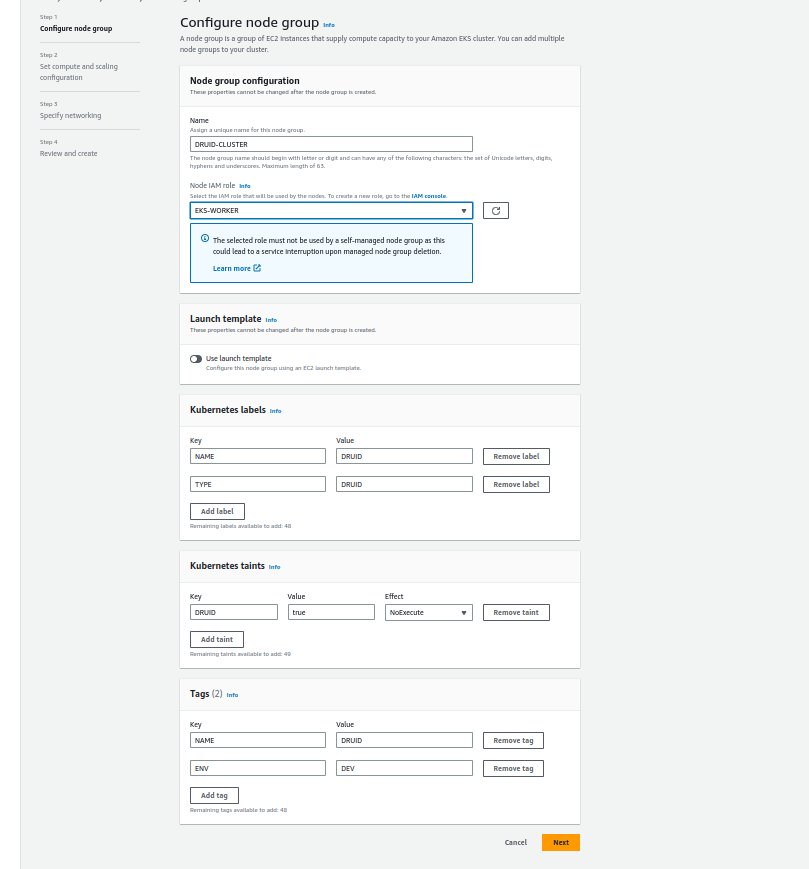The width and height of the screenshot is (809, 869).
Task: Click the node group Name input field
Action: point(330,144)
